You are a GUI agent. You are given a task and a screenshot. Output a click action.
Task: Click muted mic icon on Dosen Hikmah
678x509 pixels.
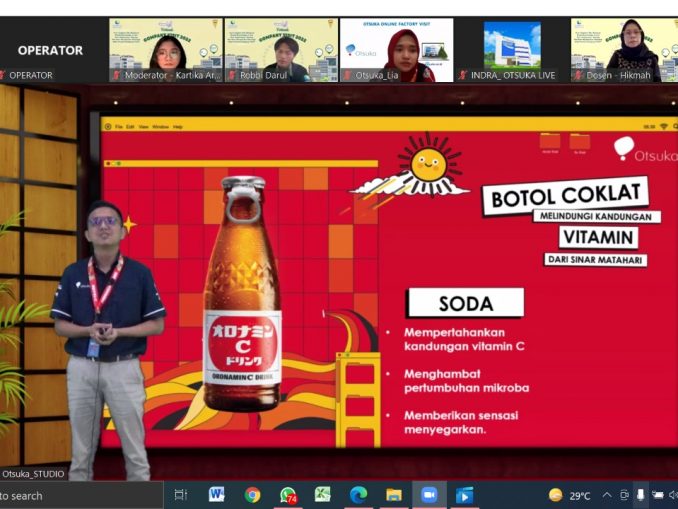point(578,75)
